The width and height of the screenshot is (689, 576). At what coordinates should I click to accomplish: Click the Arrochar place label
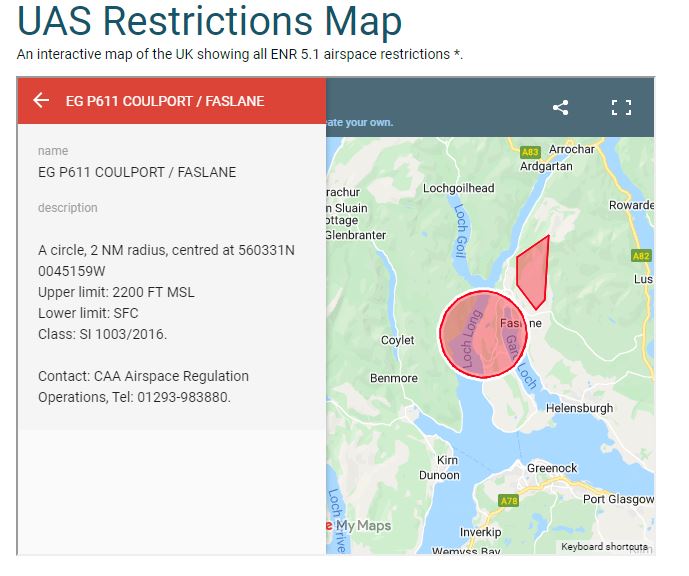pyautogui.click(x=572, y=149)
